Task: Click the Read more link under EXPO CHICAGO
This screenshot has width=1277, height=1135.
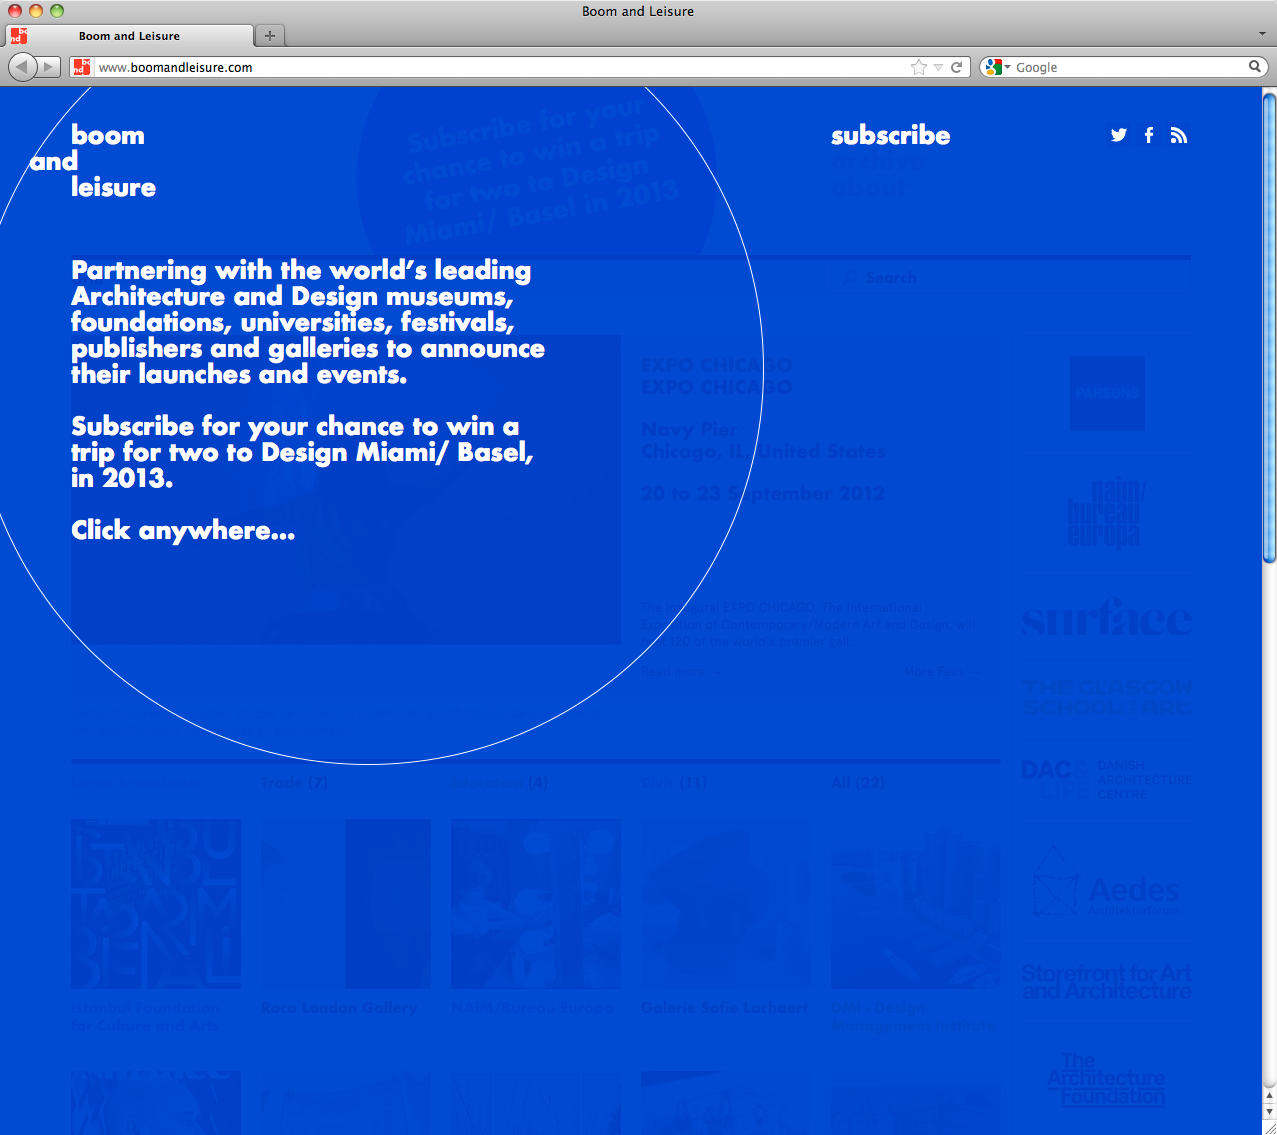Action: click(x=680, y=672)
